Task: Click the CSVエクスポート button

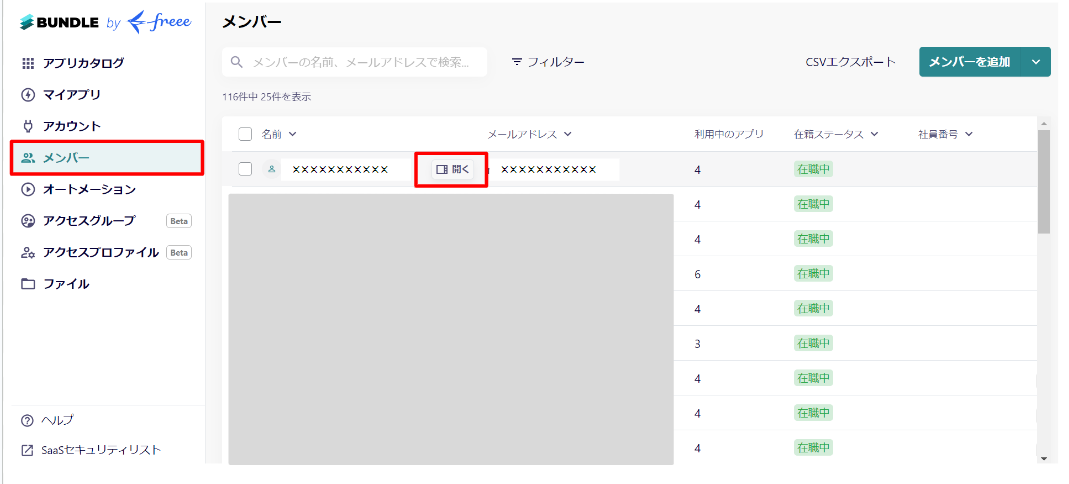Action: click(x=850, y=62)
